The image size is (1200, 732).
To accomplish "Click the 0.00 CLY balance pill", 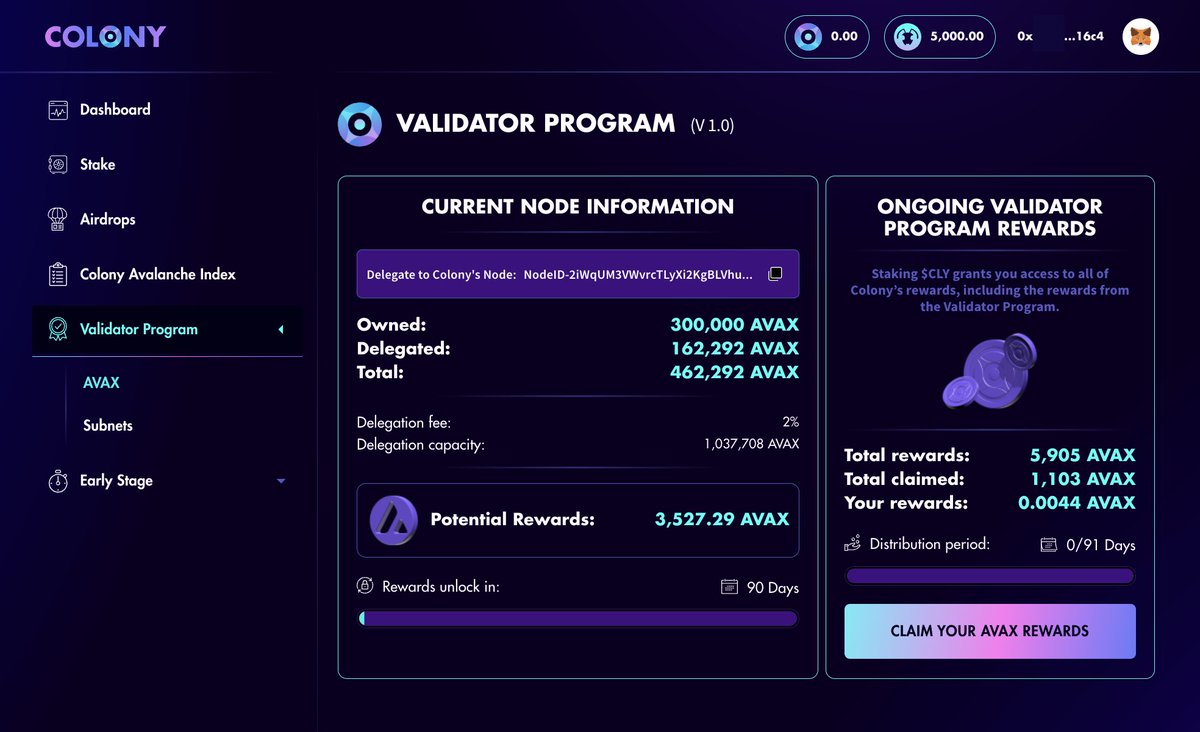I will pyautogui.click(x=827, y=37).
